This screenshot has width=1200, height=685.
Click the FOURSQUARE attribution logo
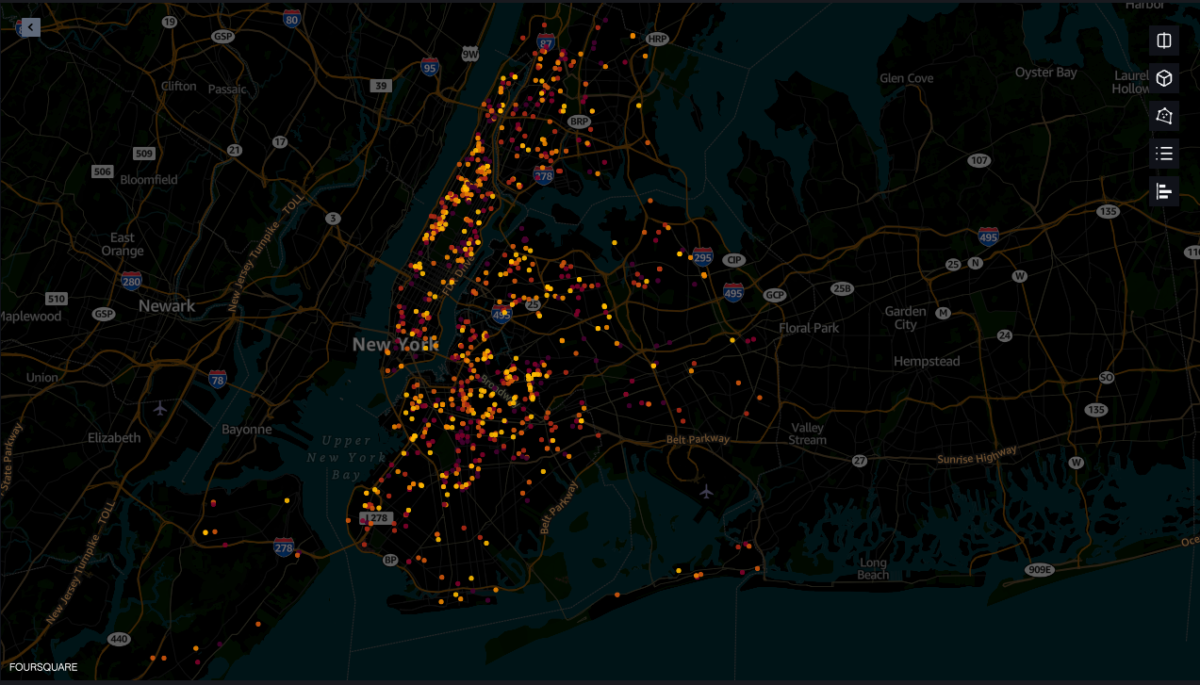(x=43, y=667)
